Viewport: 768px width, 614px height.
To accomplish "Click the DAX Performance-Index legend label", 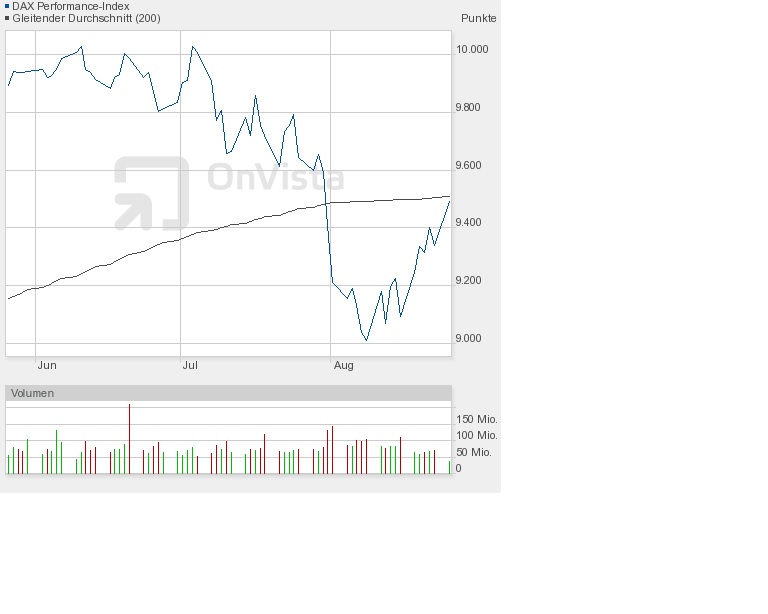I will click(71, 6).
